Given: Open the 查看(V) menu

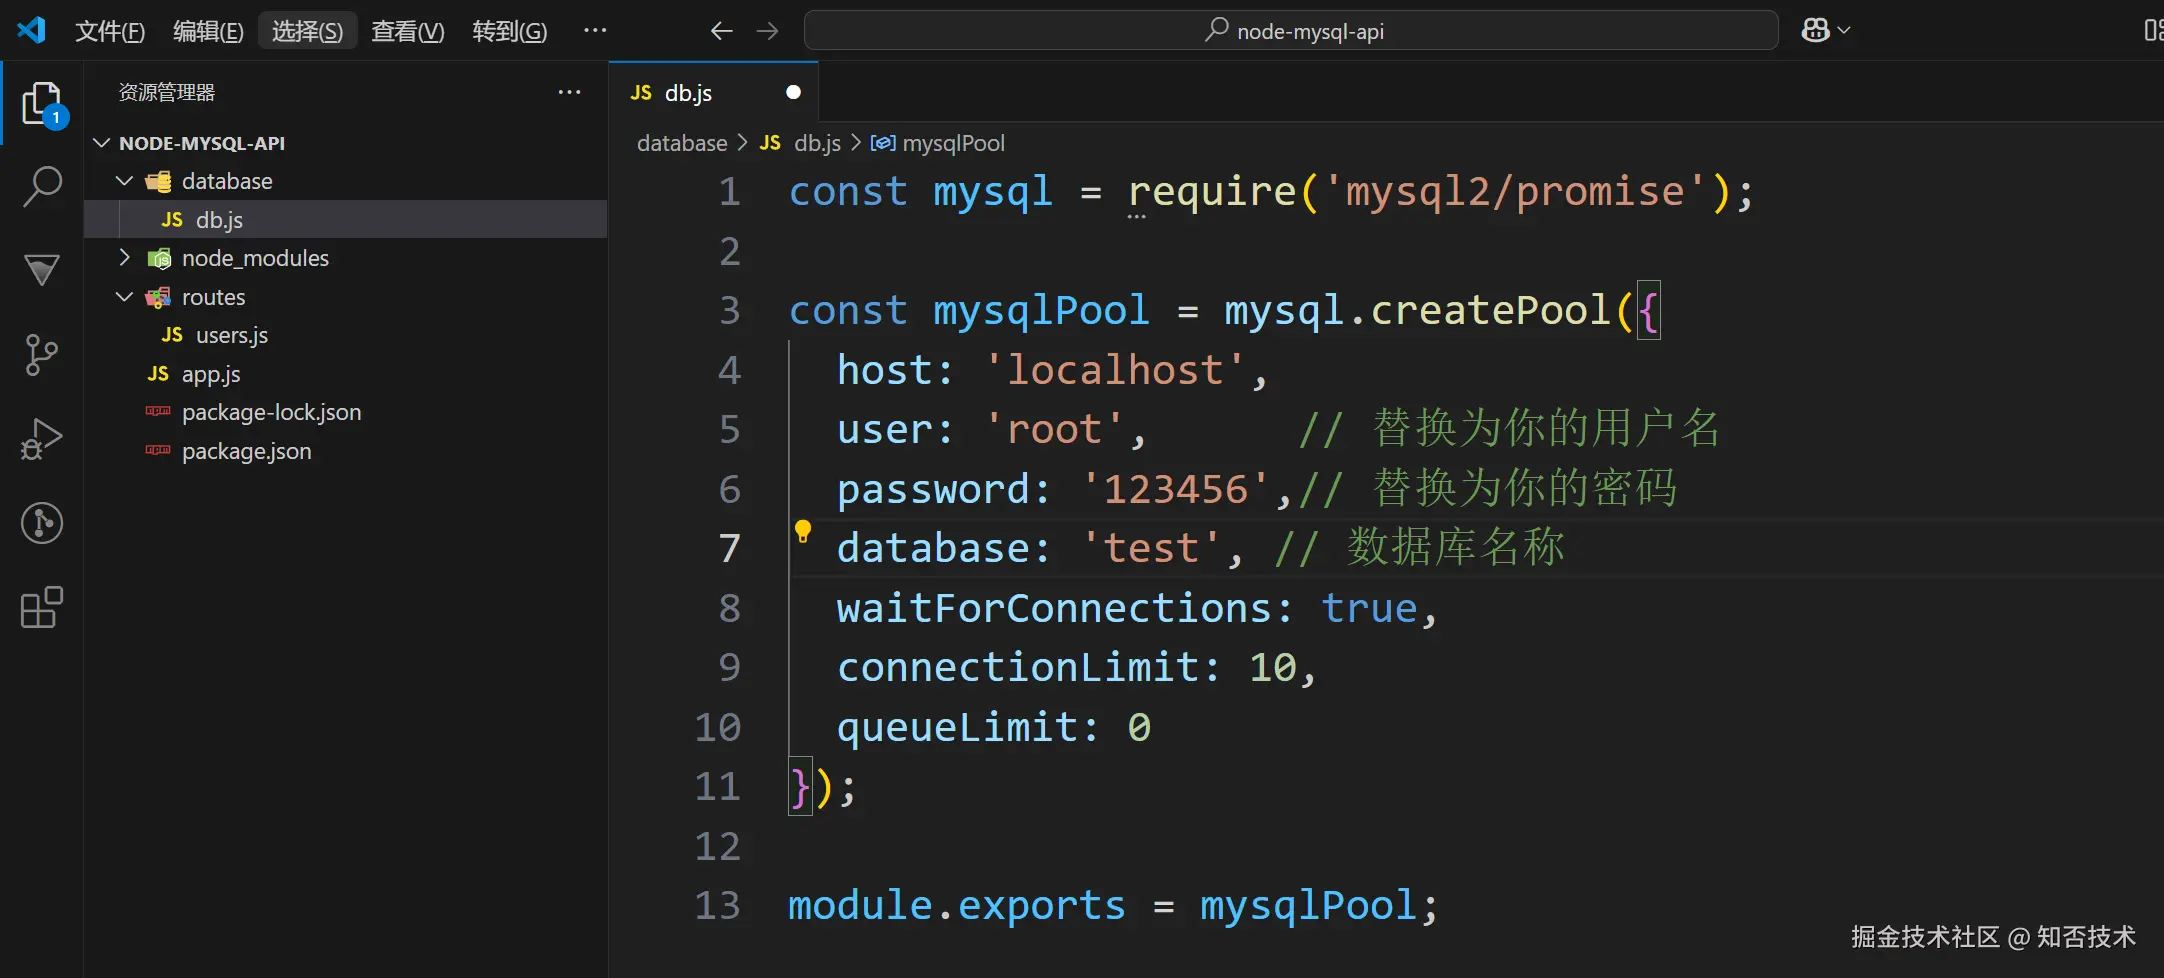Looking at the screenshot, I should coord(407,31).
